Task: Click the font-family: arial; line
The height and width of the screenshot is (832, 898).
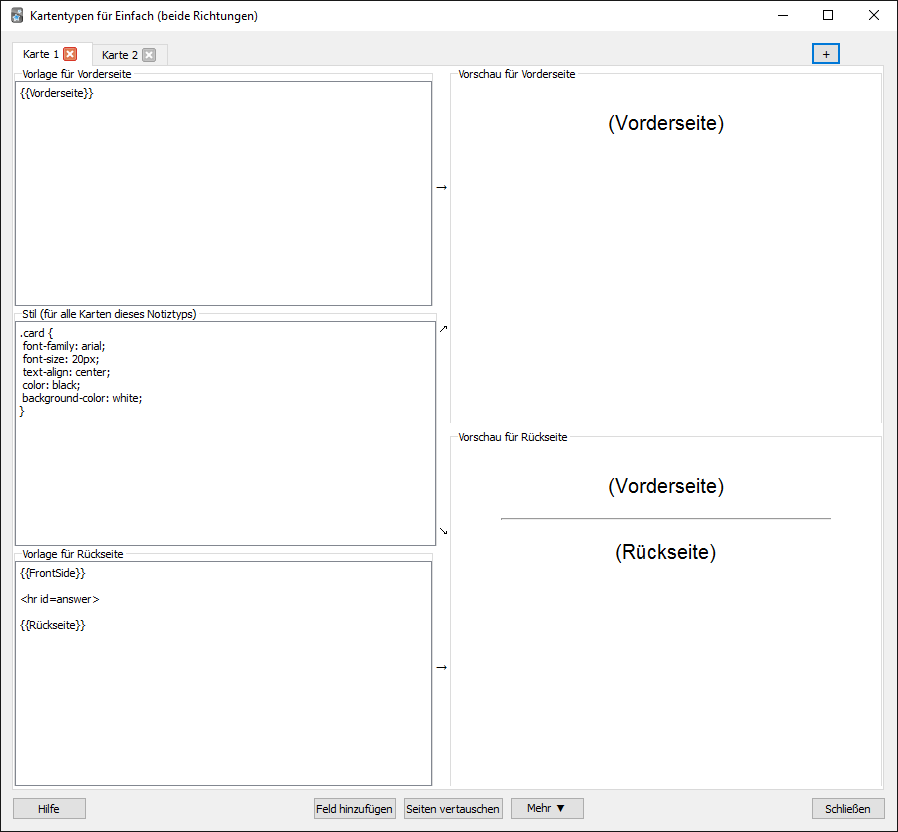Action: [x=64, y=346]
